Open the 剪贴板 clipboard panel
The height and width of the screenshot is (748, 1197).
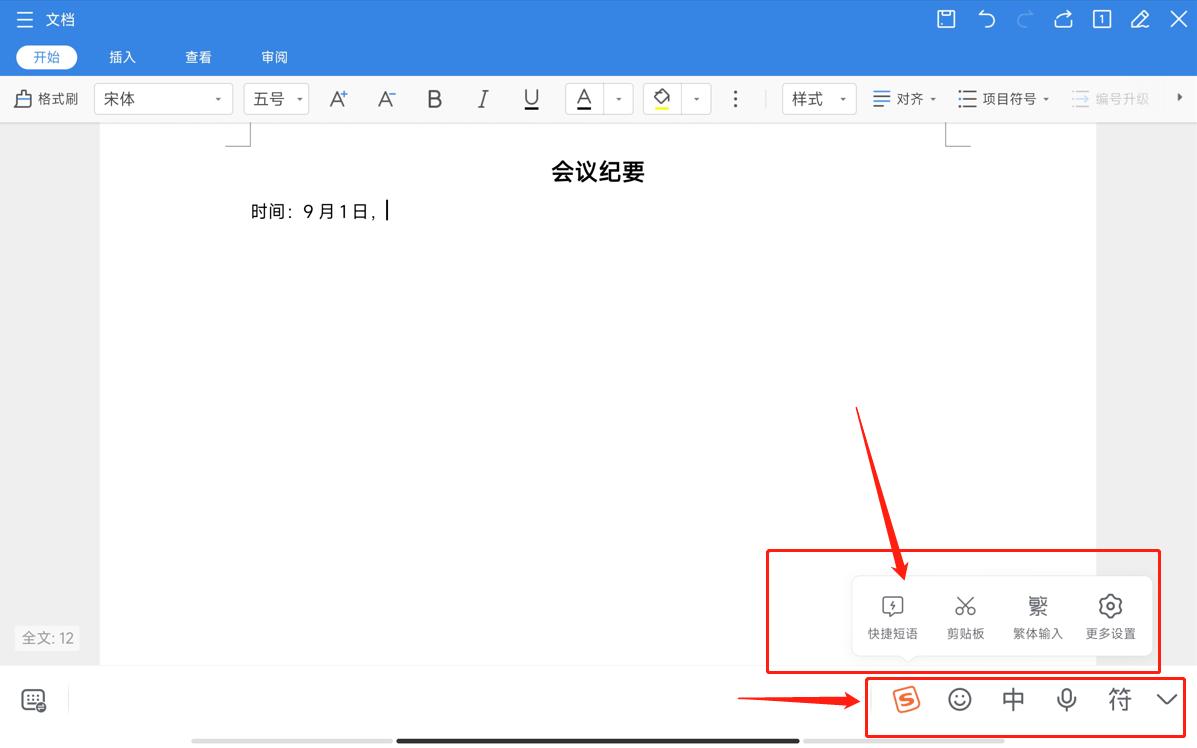click(x=964, y=614)
